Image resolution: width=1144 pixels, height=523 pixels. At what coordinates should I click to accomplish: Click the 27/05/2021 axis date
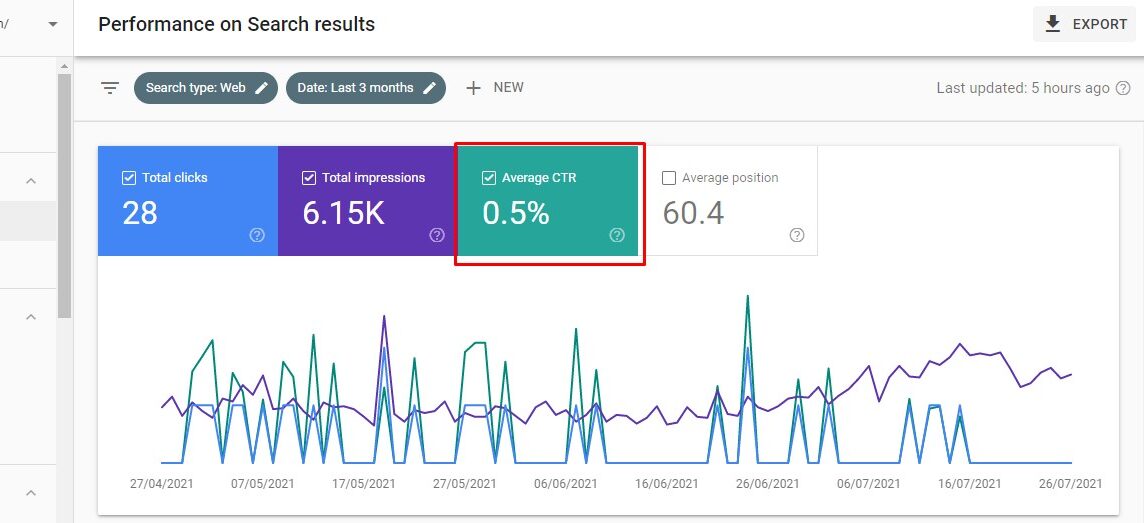coord(465,484)
